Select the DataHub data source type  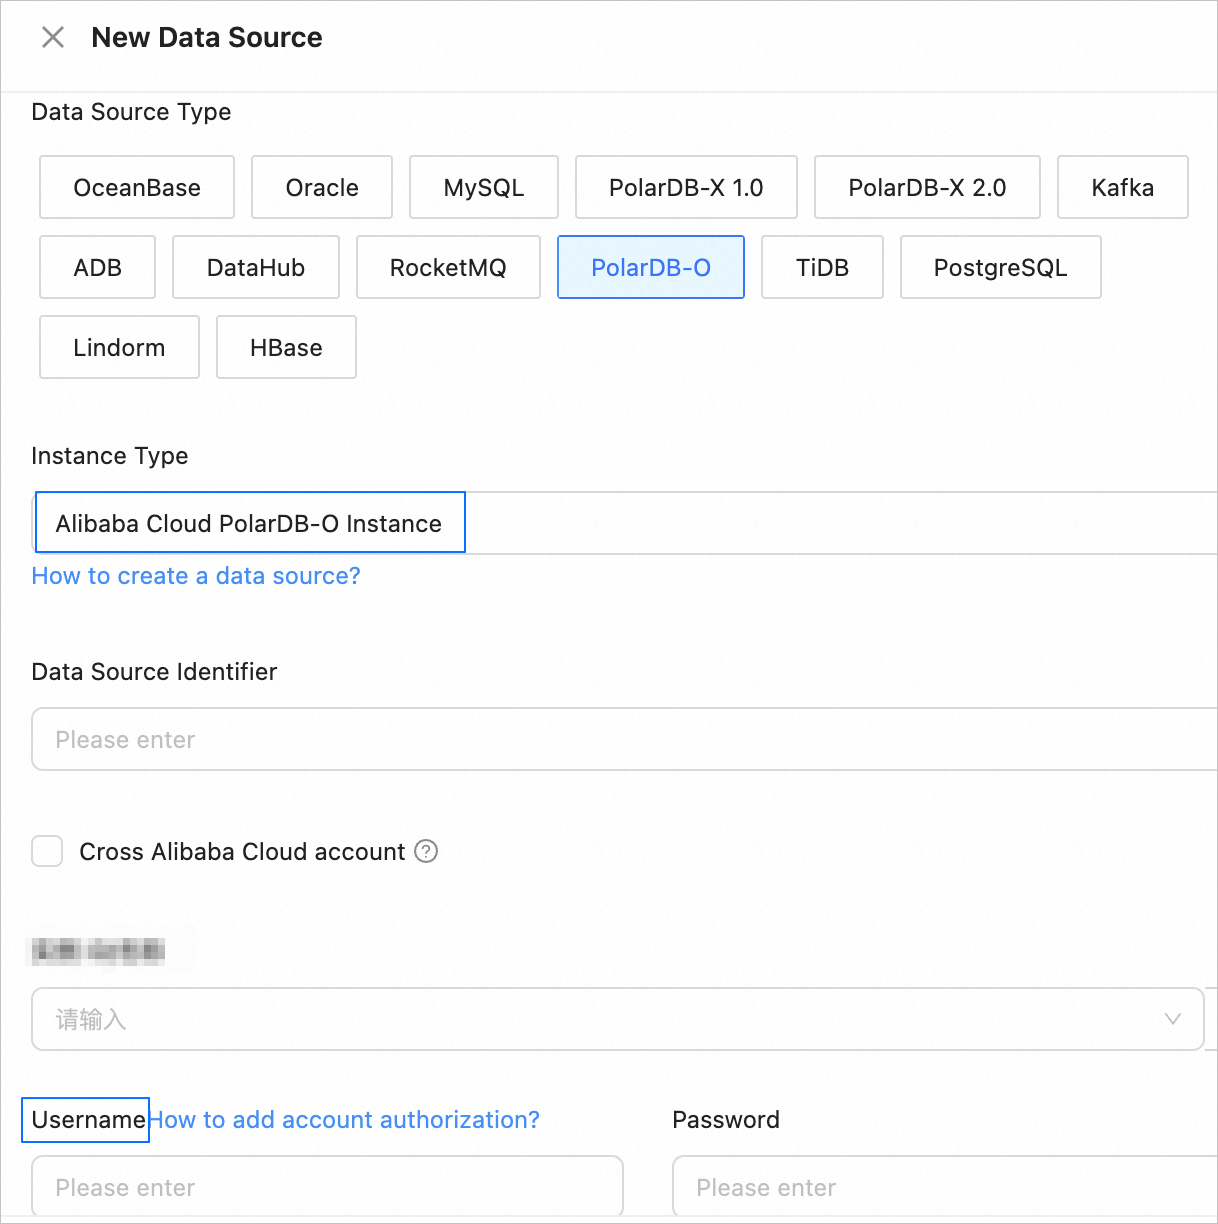[x=255, y=267]
